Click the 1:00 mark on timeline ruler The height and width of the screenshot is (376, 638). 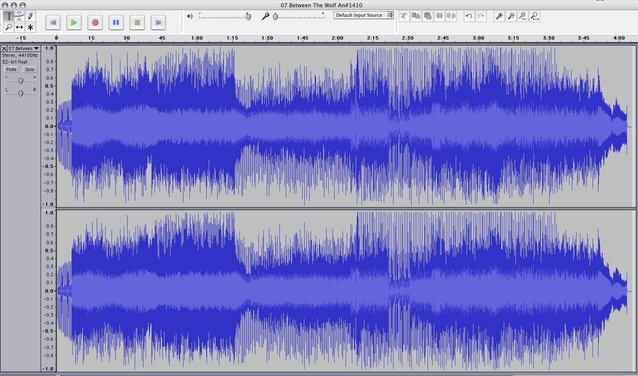pyautogui.click(x=197, y=38)
